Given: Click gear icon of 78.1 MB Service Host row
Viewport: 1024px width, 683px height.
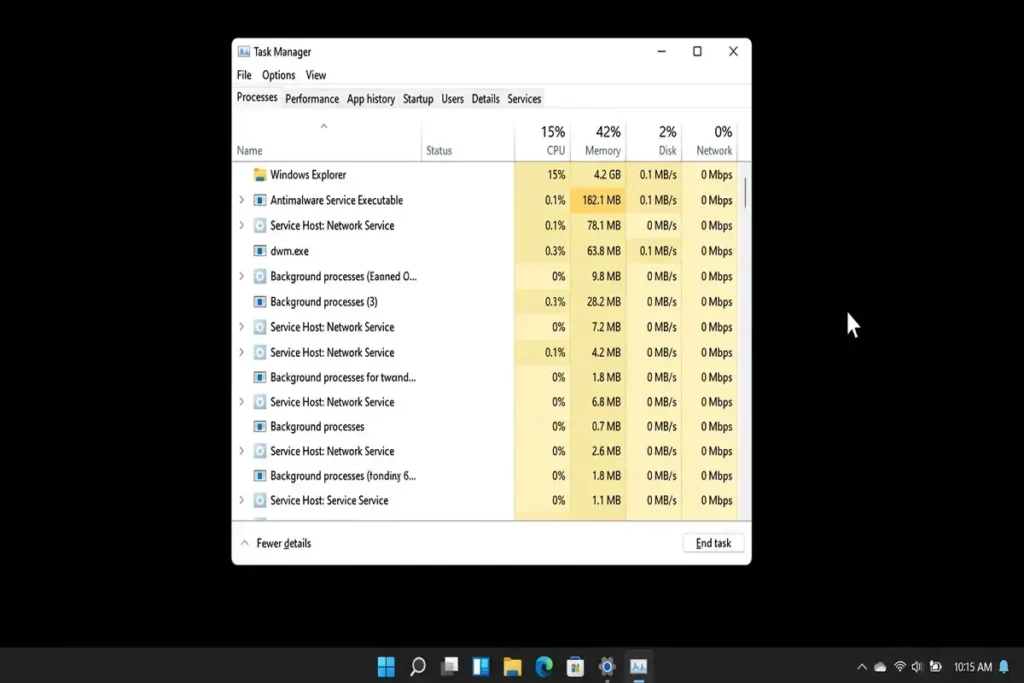Looking at the screenshot, I should (259, 225).
